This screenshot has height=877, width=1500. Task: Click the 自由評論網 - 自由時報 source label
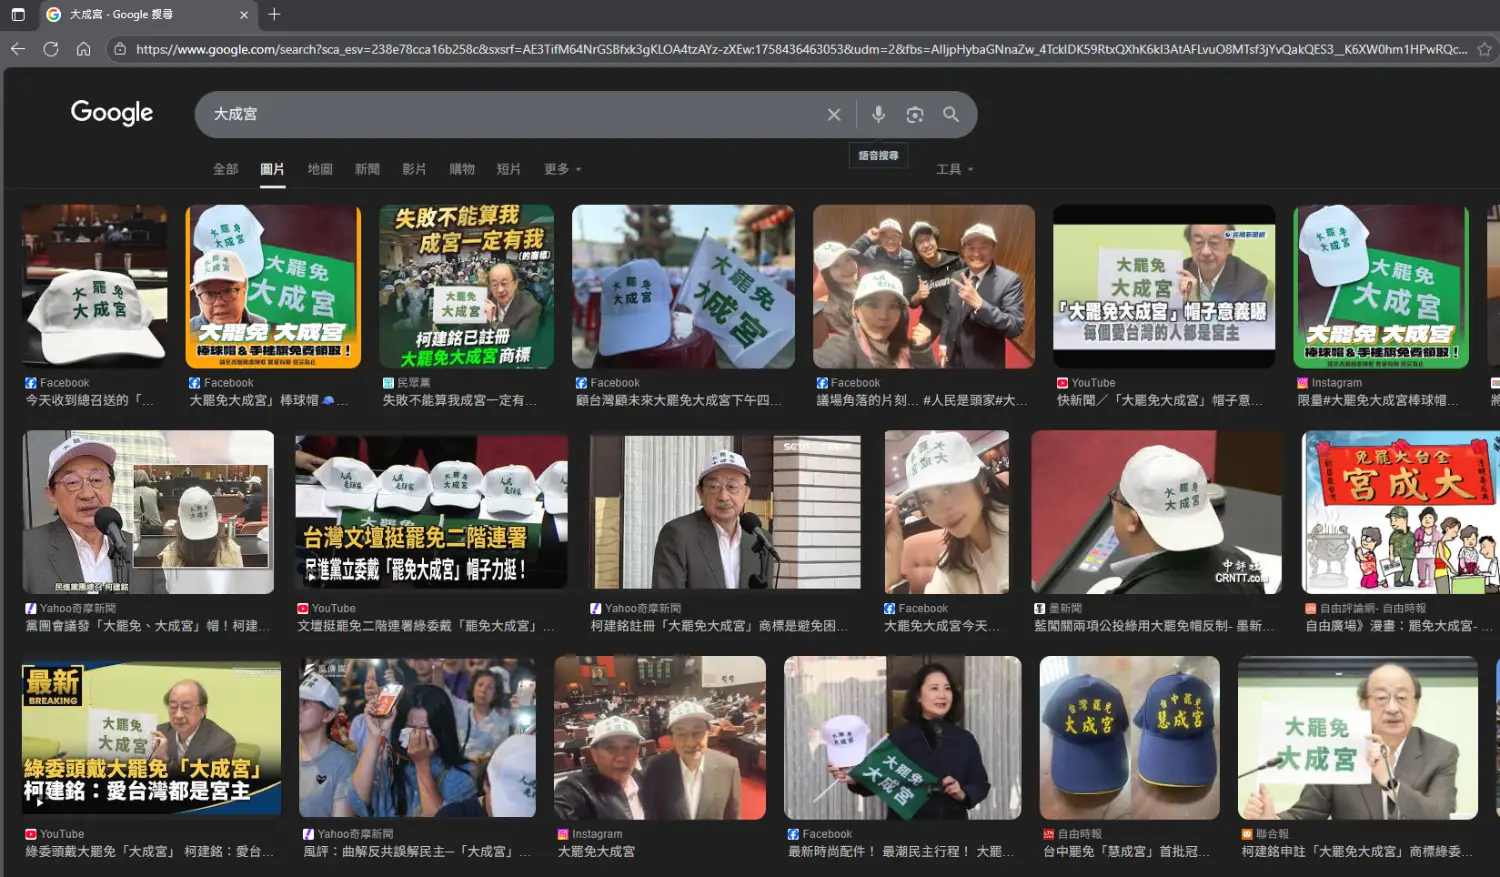(1373, 608)
